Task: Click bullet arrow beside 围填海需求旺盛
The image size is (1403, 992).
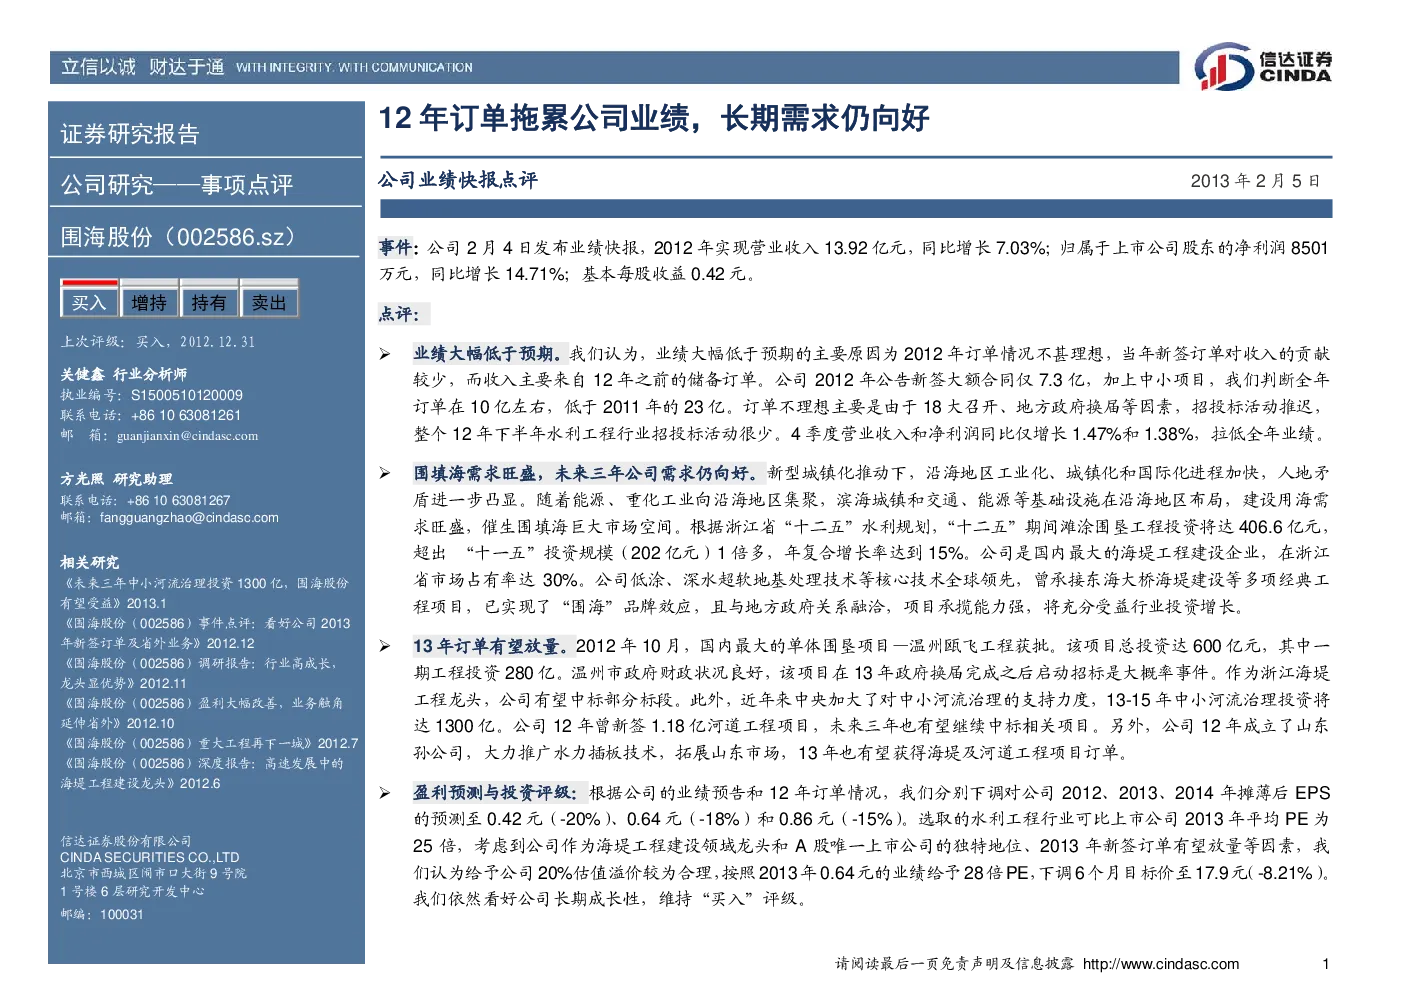Action: 385,473
